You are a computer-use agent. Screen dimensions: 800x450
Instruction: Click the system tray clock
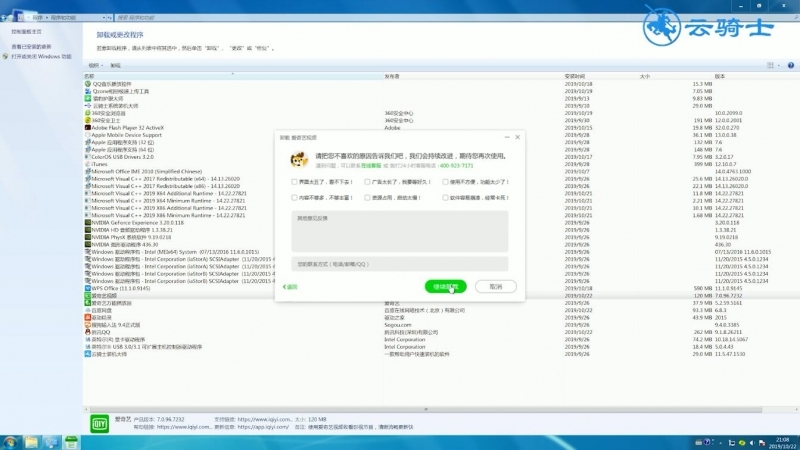coord(782,442)
